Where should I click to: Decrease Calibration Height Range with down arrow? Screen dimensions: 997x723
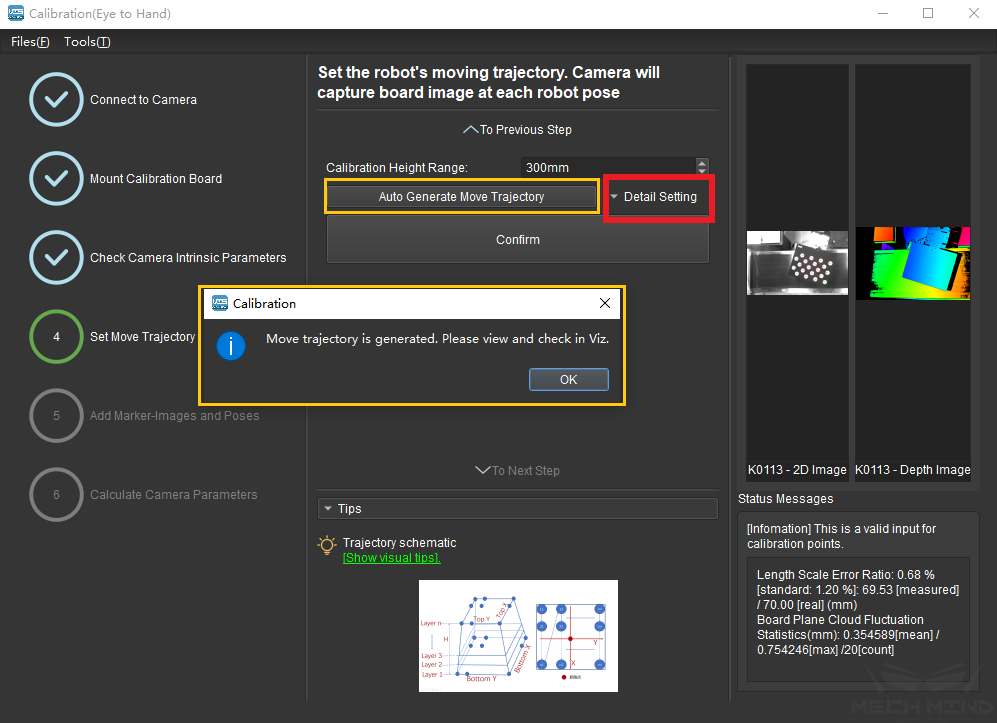(x=702, y=172)
